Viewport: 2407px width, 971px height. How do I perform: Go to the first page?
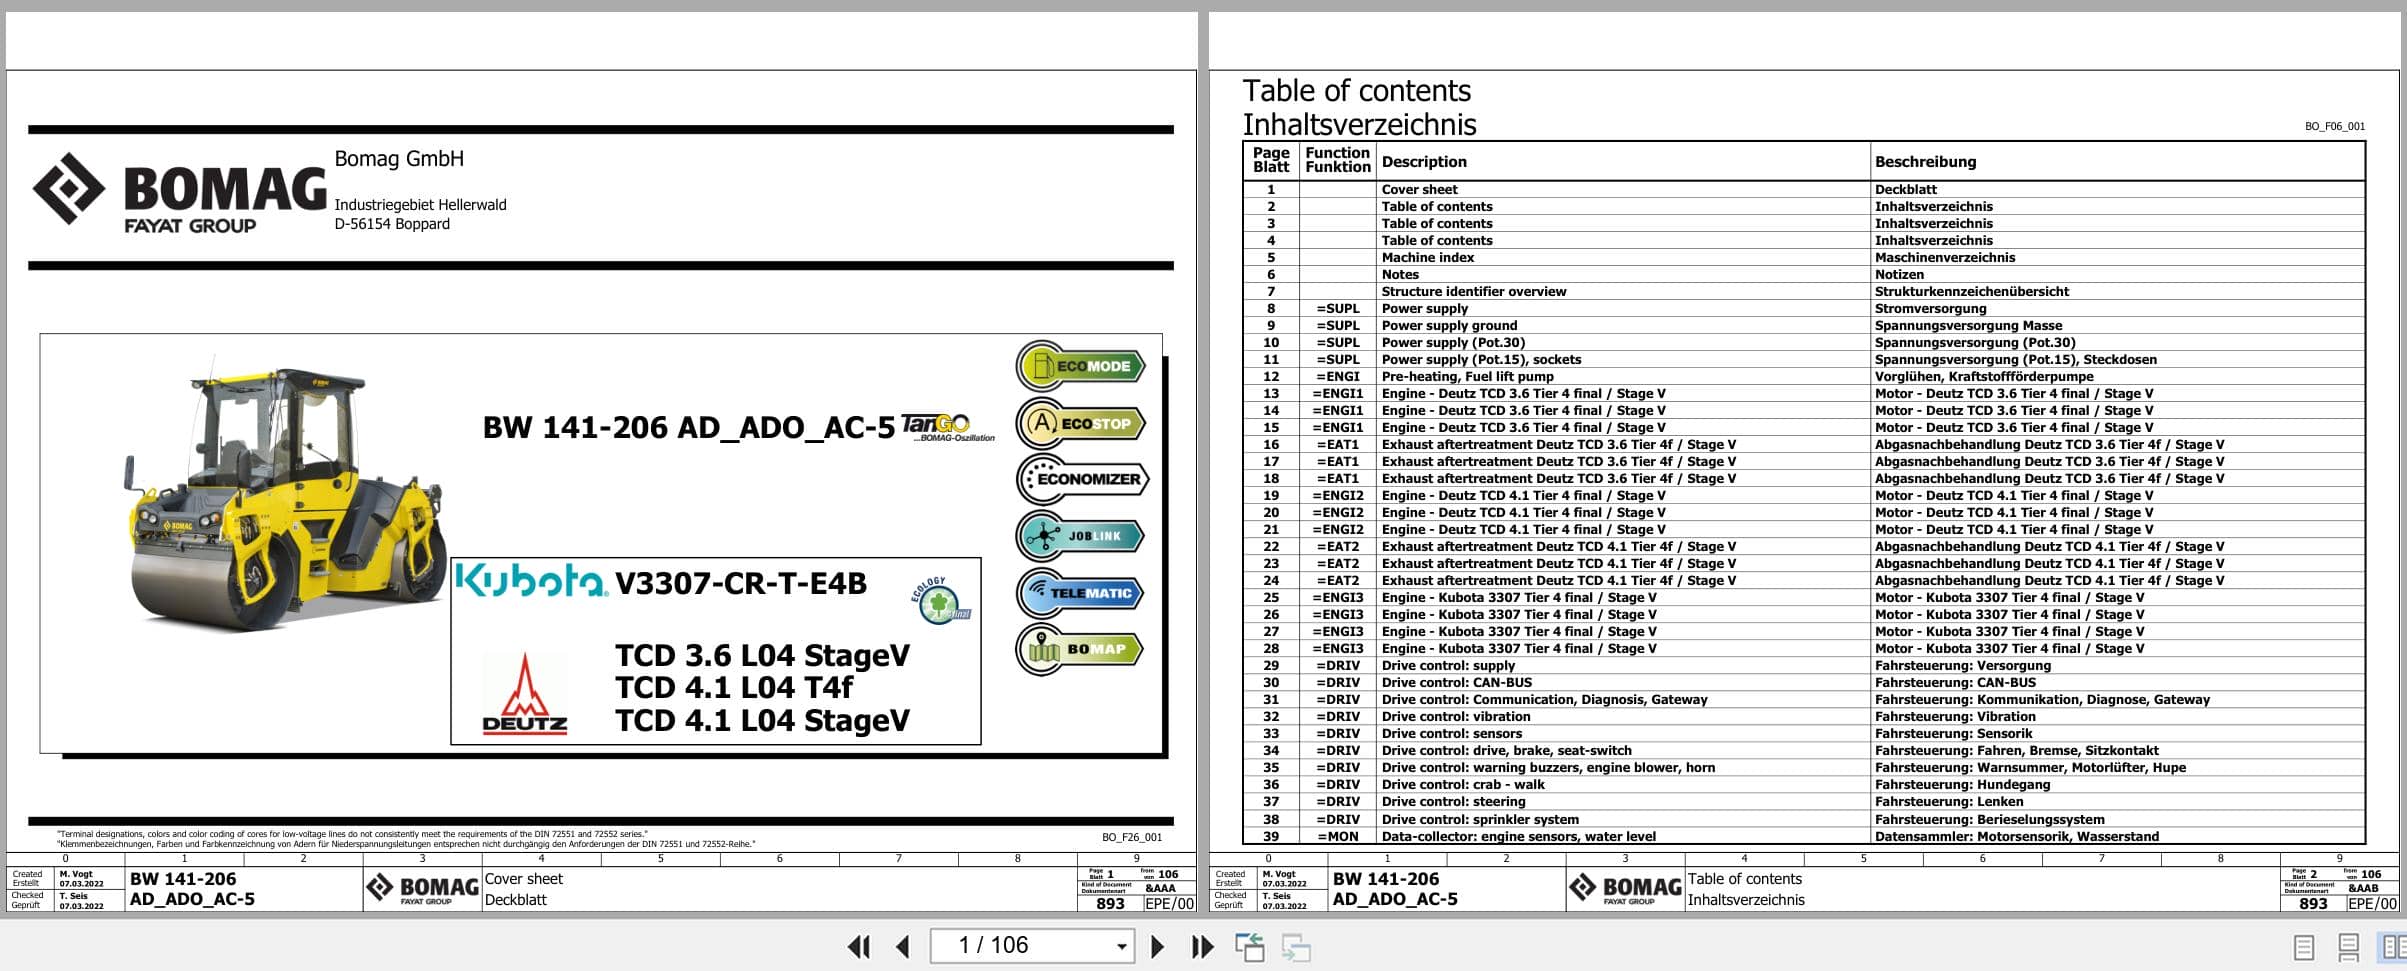[x=858, y=945]
